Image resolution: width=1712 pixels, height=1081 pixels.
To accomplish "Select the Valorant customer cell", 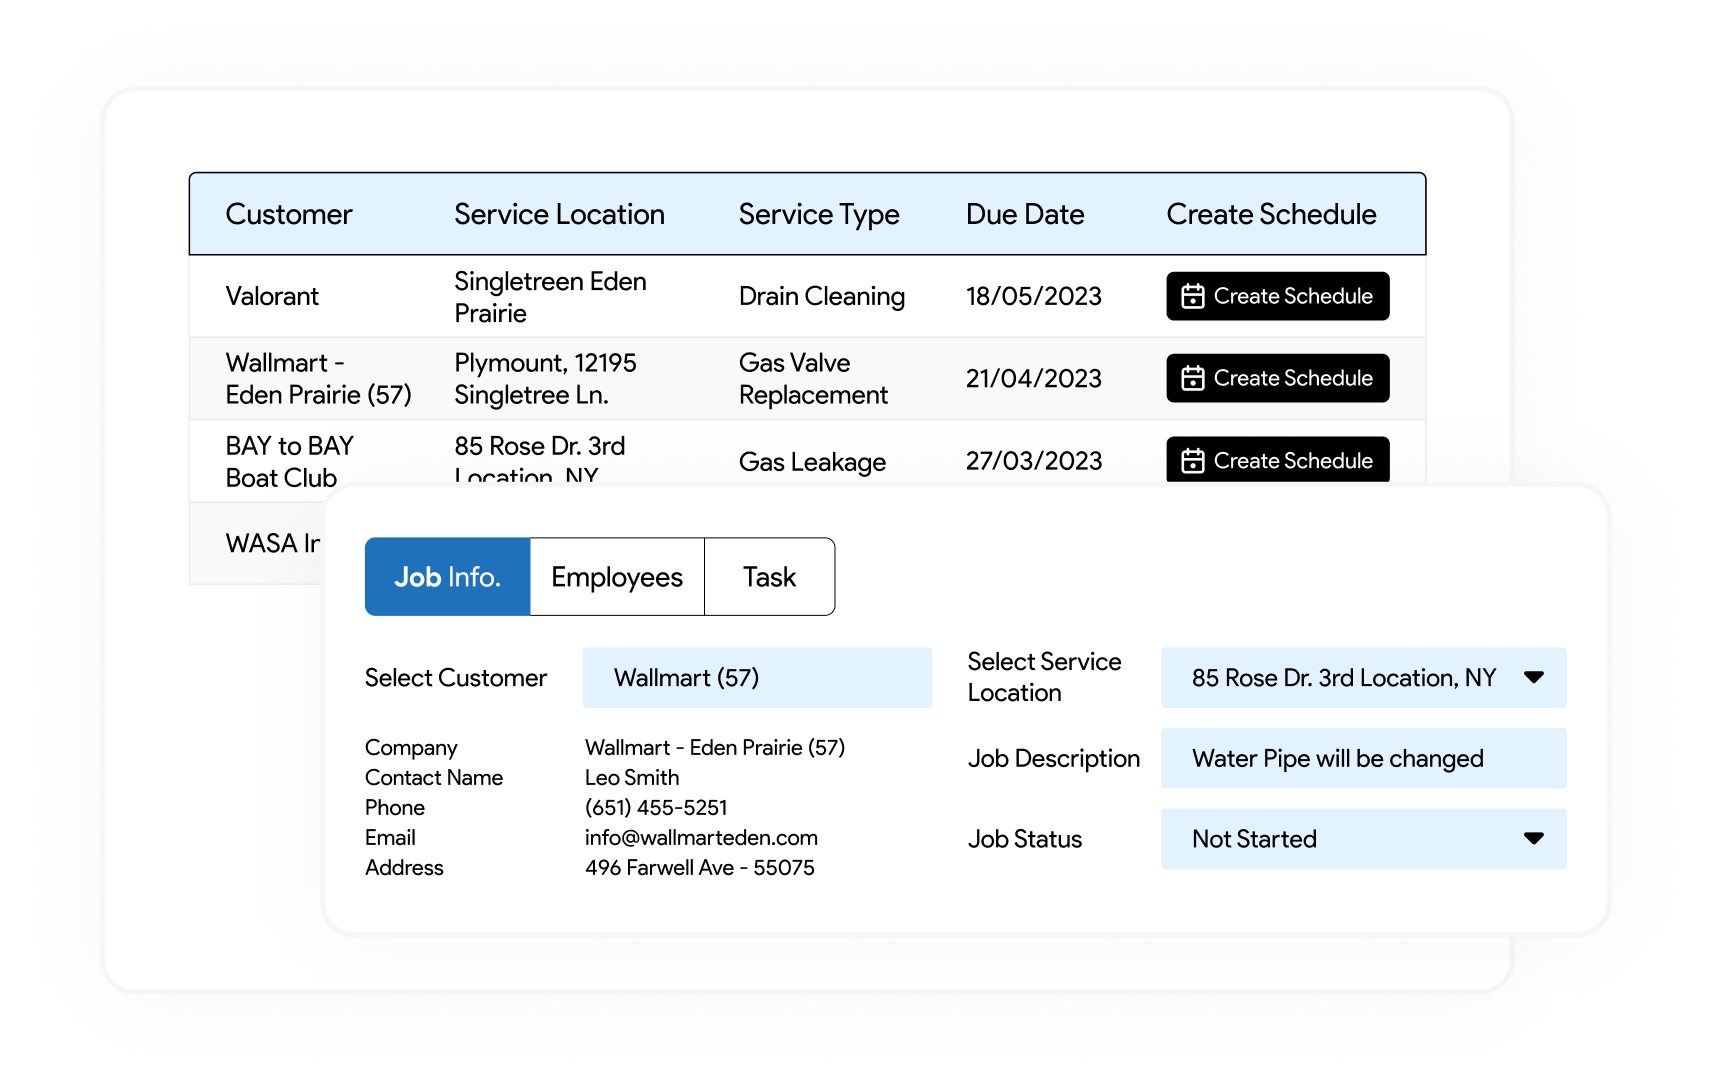I will tap(272, 296).
